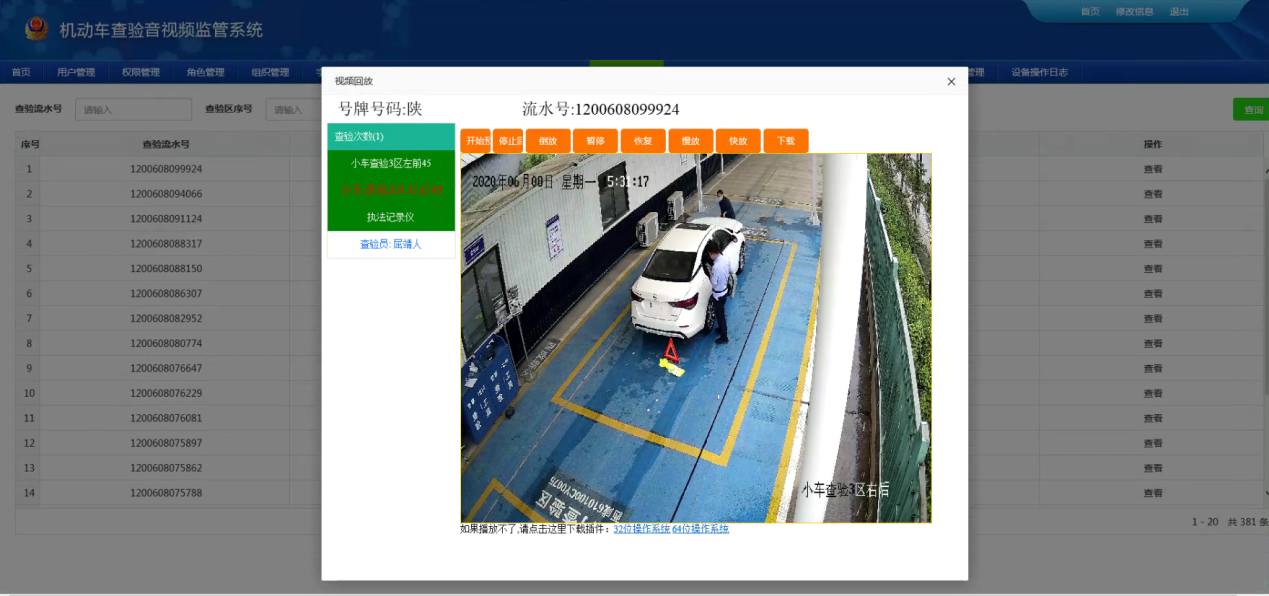Click the surveillance video playback area

[695, 338]
